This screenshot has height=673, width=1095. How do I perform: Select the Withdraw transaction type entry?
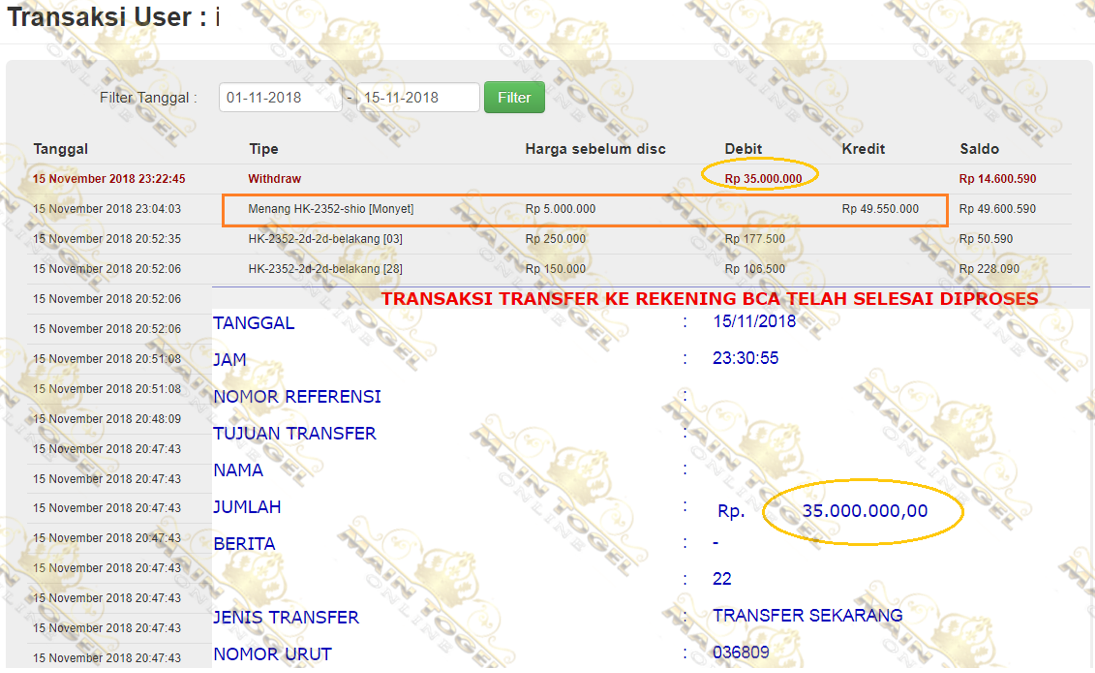pyautogui.click(x=275, y=179)
